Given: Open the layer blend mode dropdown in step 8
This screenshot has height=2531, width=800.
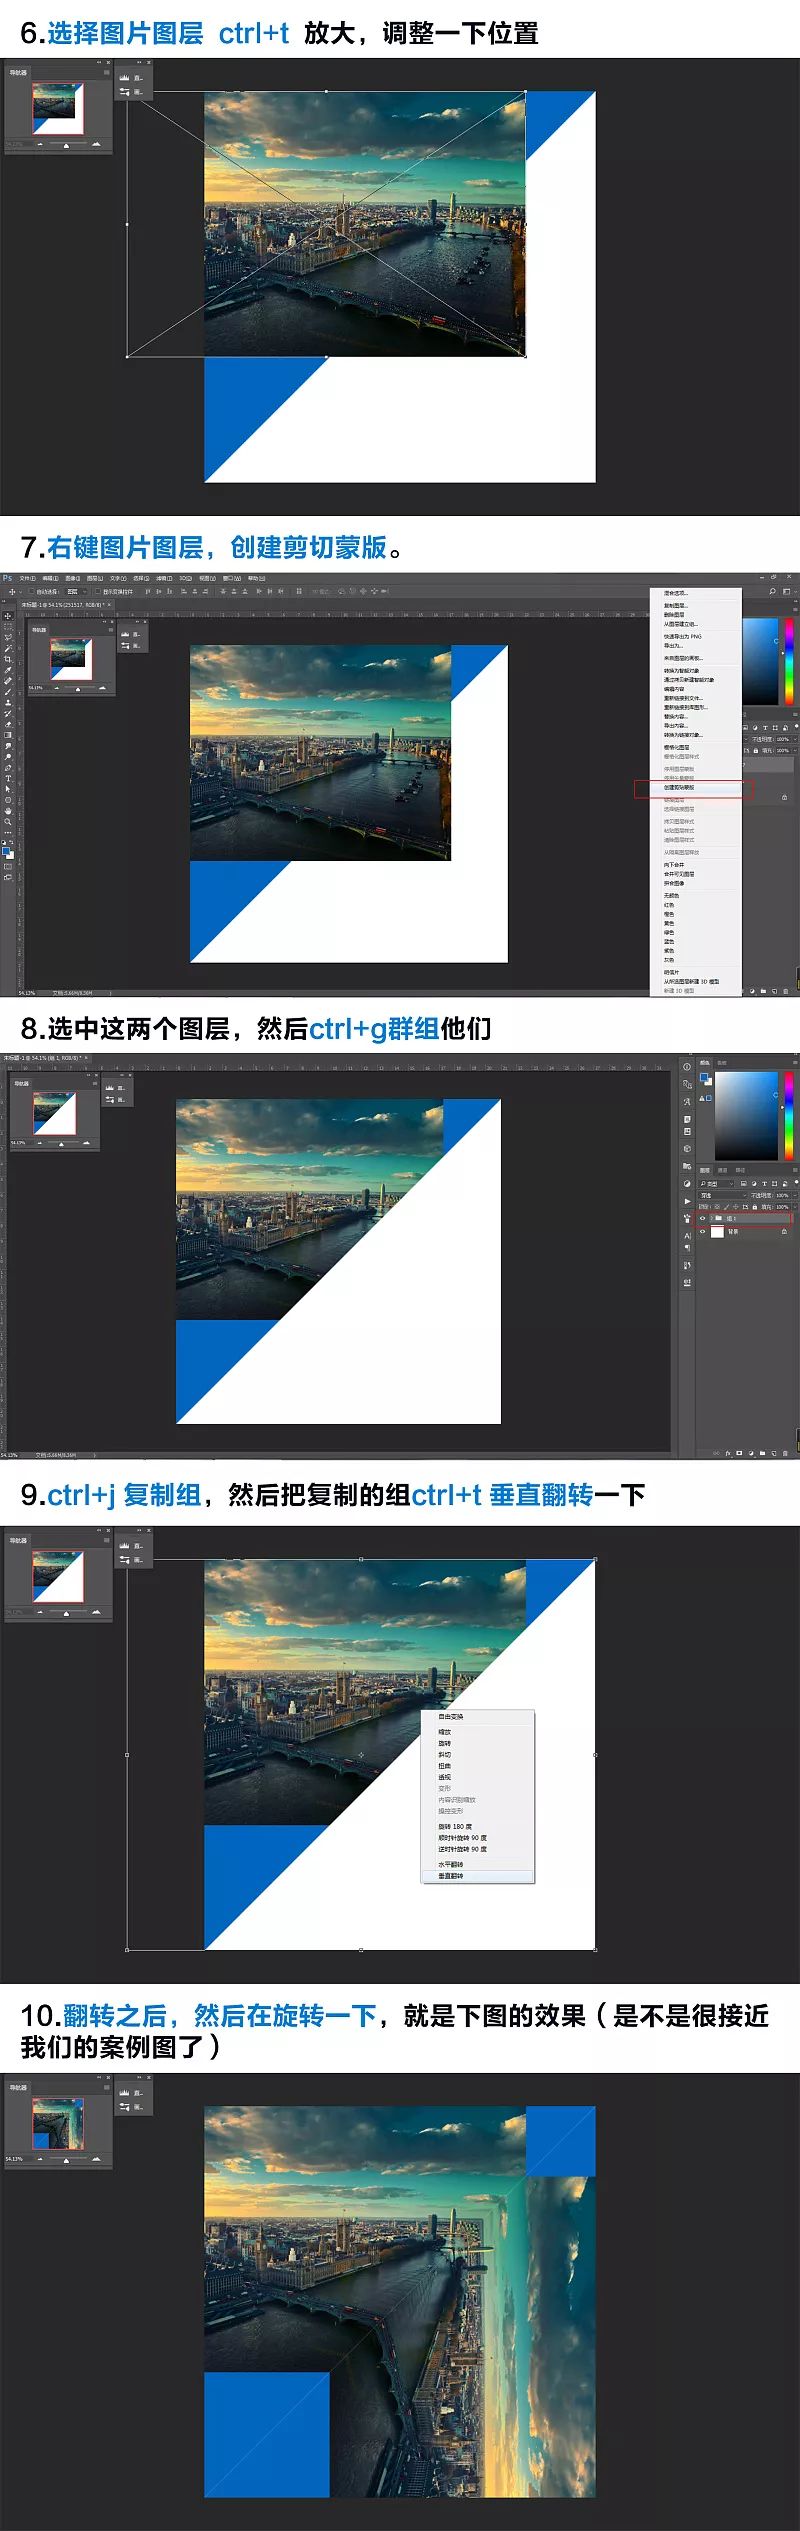Looking at the screenshot, I should [722, 1195].
